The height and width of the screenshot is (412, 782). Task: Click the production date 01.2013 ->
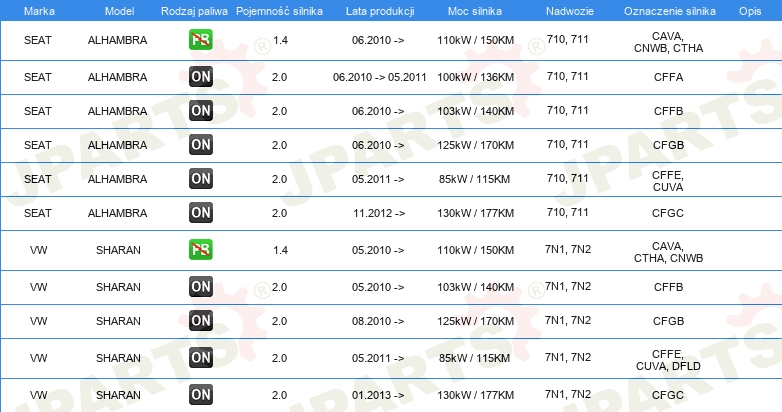pos(378,395)
